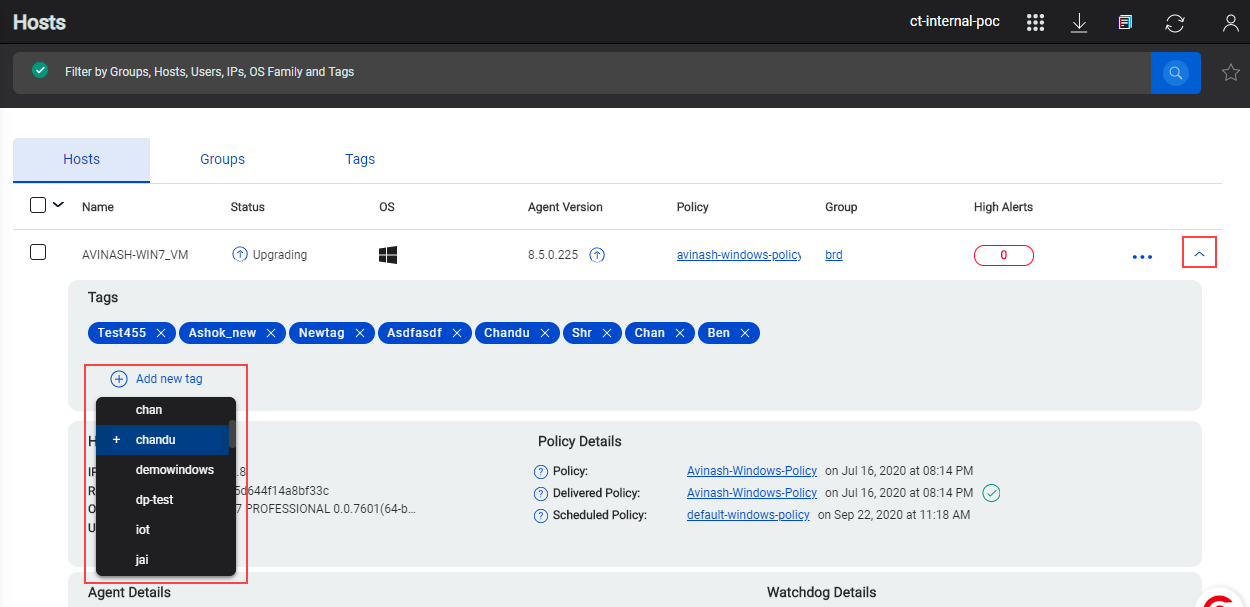Choose iot from the tag dropdown
The height and width of the screenshot is (607, 1250).
point(162,530)
